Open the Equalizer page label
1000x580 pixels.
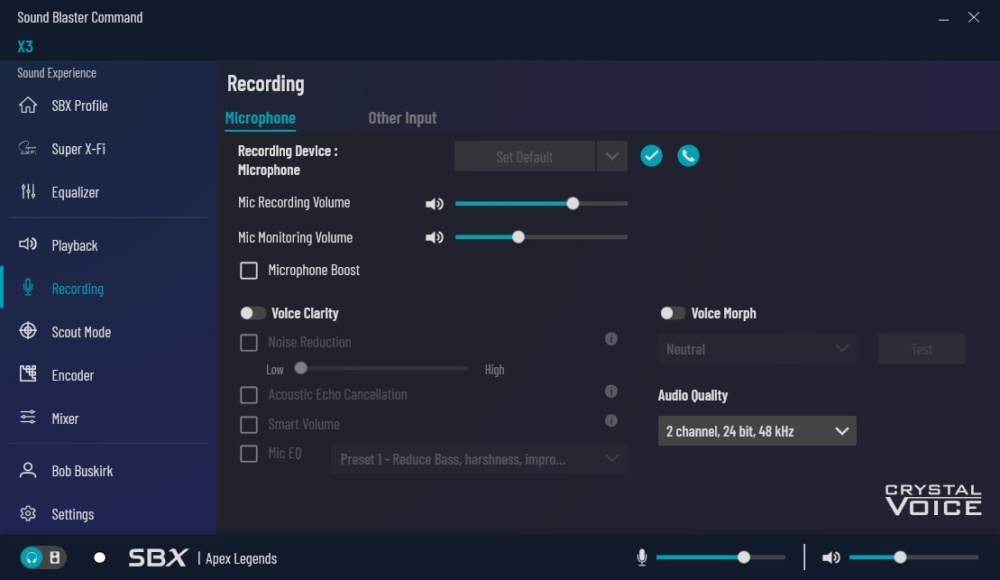(75, 192)
